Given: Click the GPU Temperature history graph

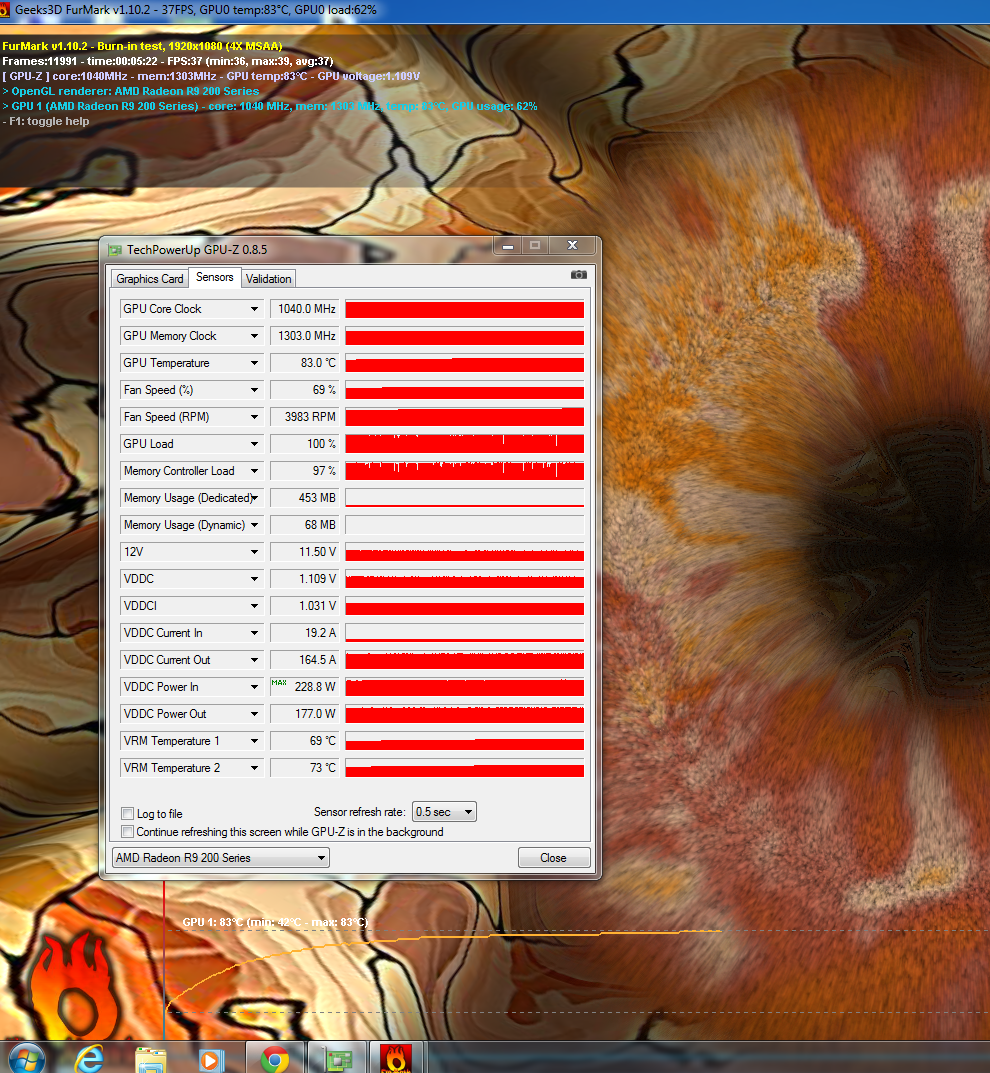Looking at the screenshot, I should [465, 363].
